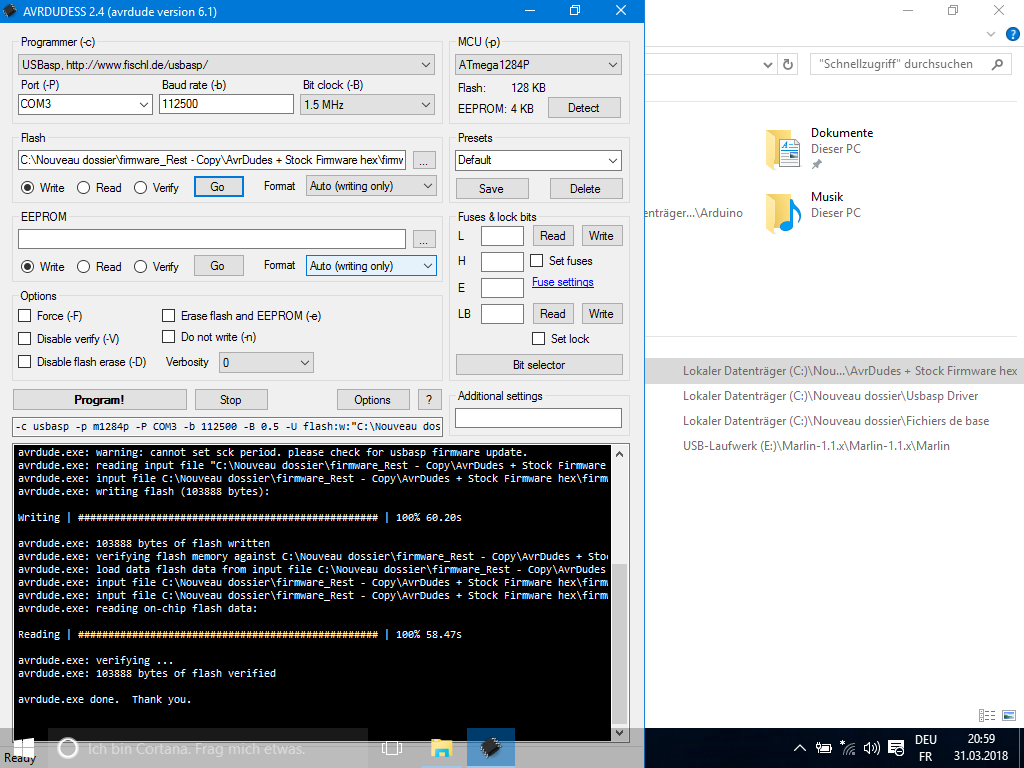The image size is (1024, 768).
Task: Click the AVRDUDESS chip icon in the title bar
Action: click(x=9, y=11)
